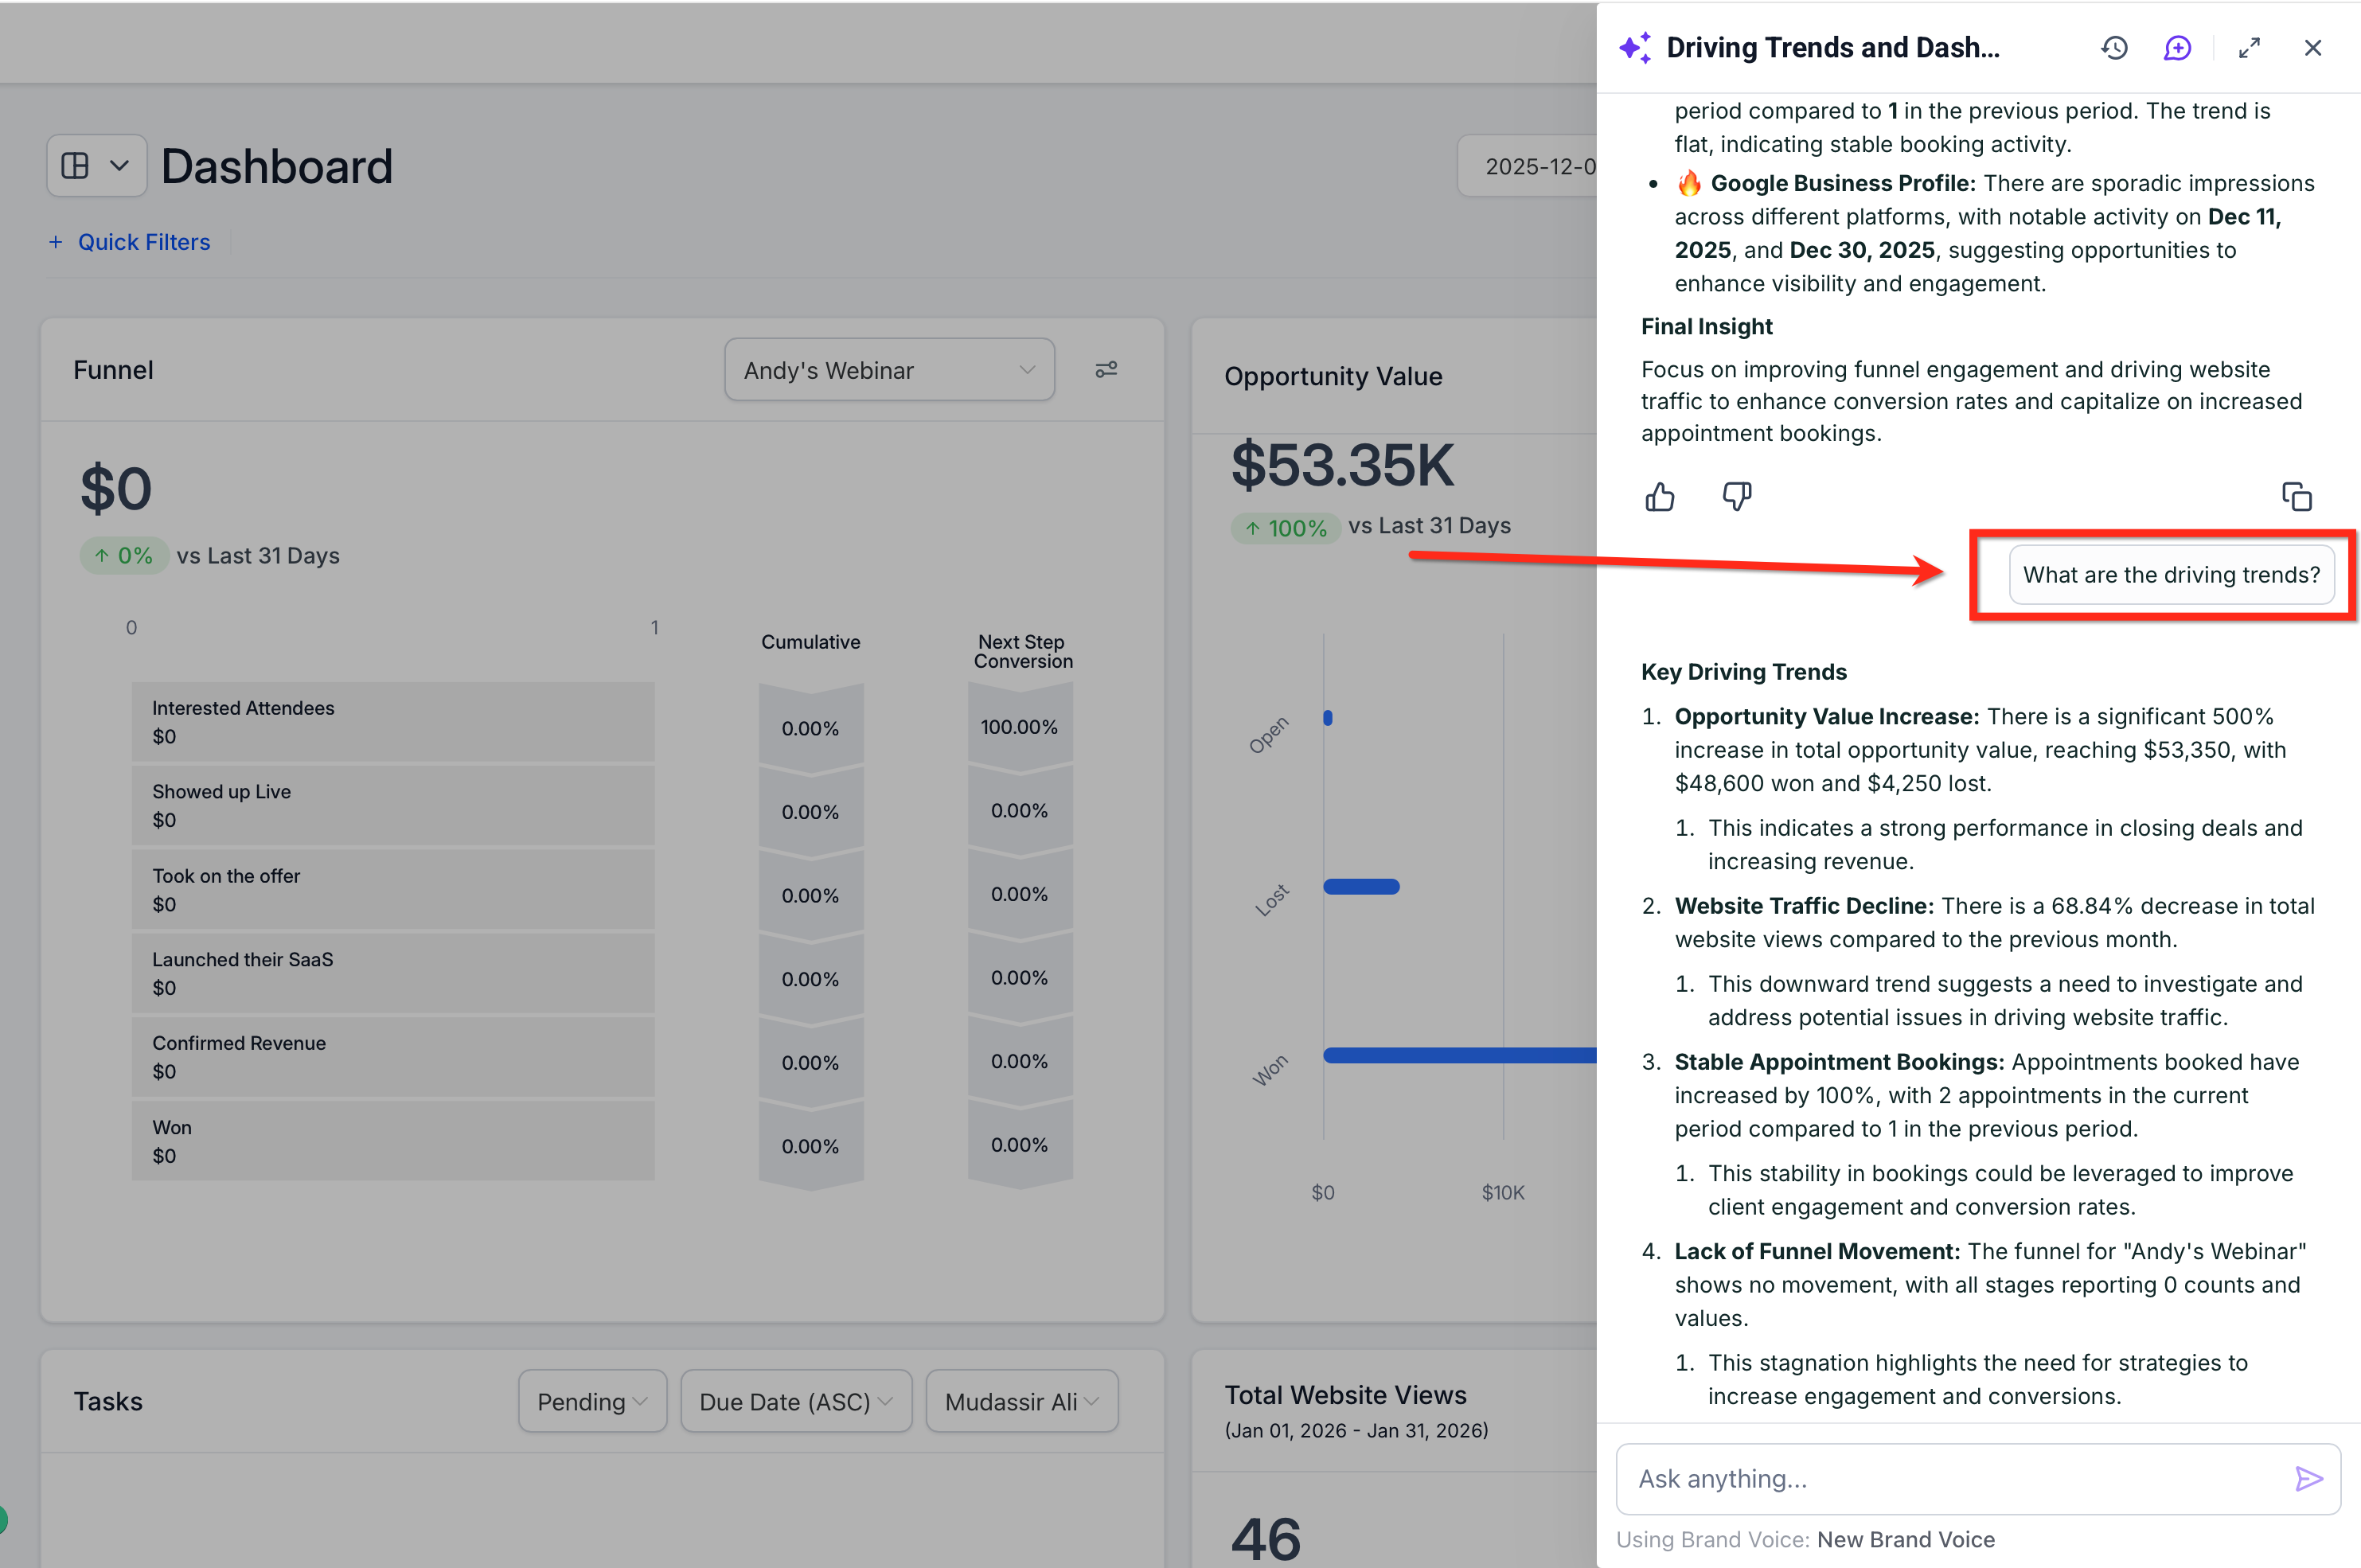Viewport: 2361px width, 1568px height.
Task: Copy the AI response text
Action: [2296, 497]
